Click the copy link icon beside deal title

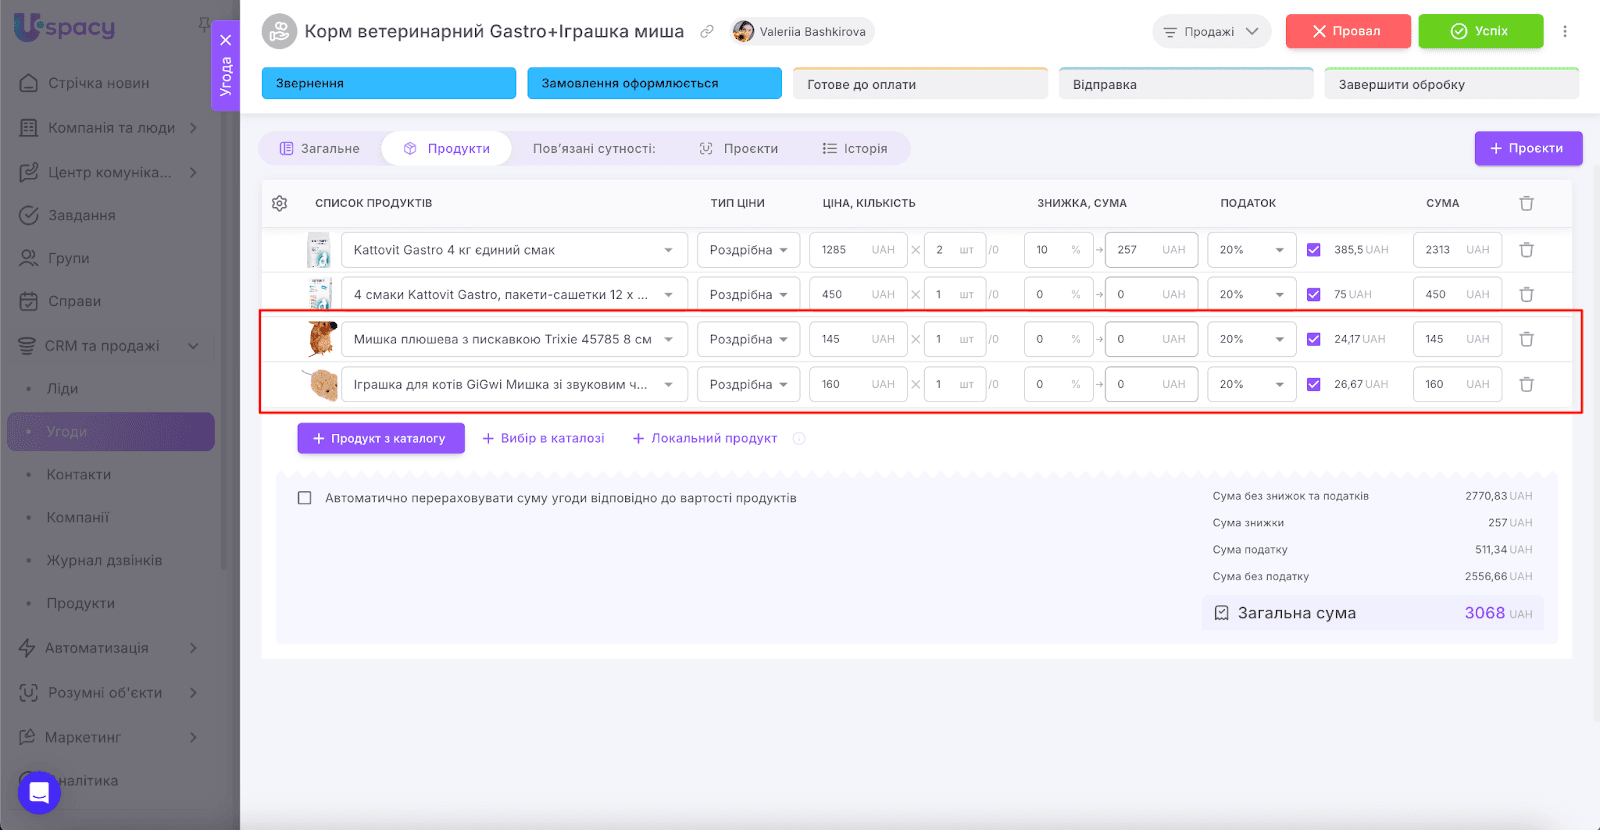click(707, 32)
